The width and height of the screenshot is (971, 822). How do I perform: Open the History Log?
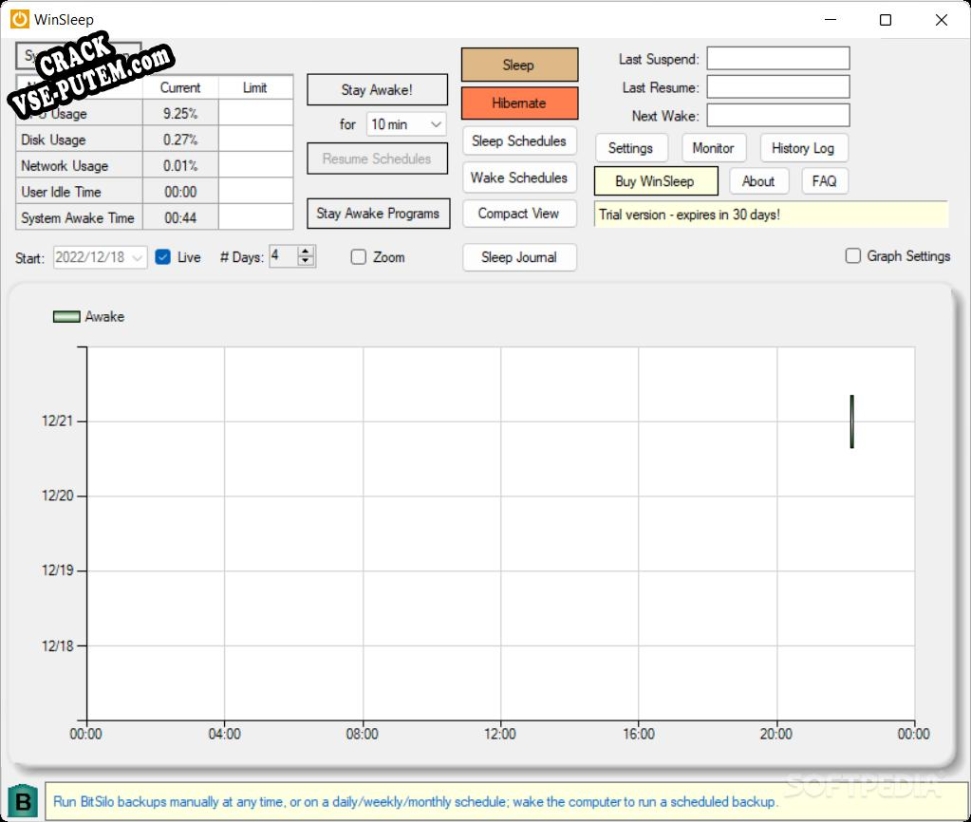pos(802,148)
